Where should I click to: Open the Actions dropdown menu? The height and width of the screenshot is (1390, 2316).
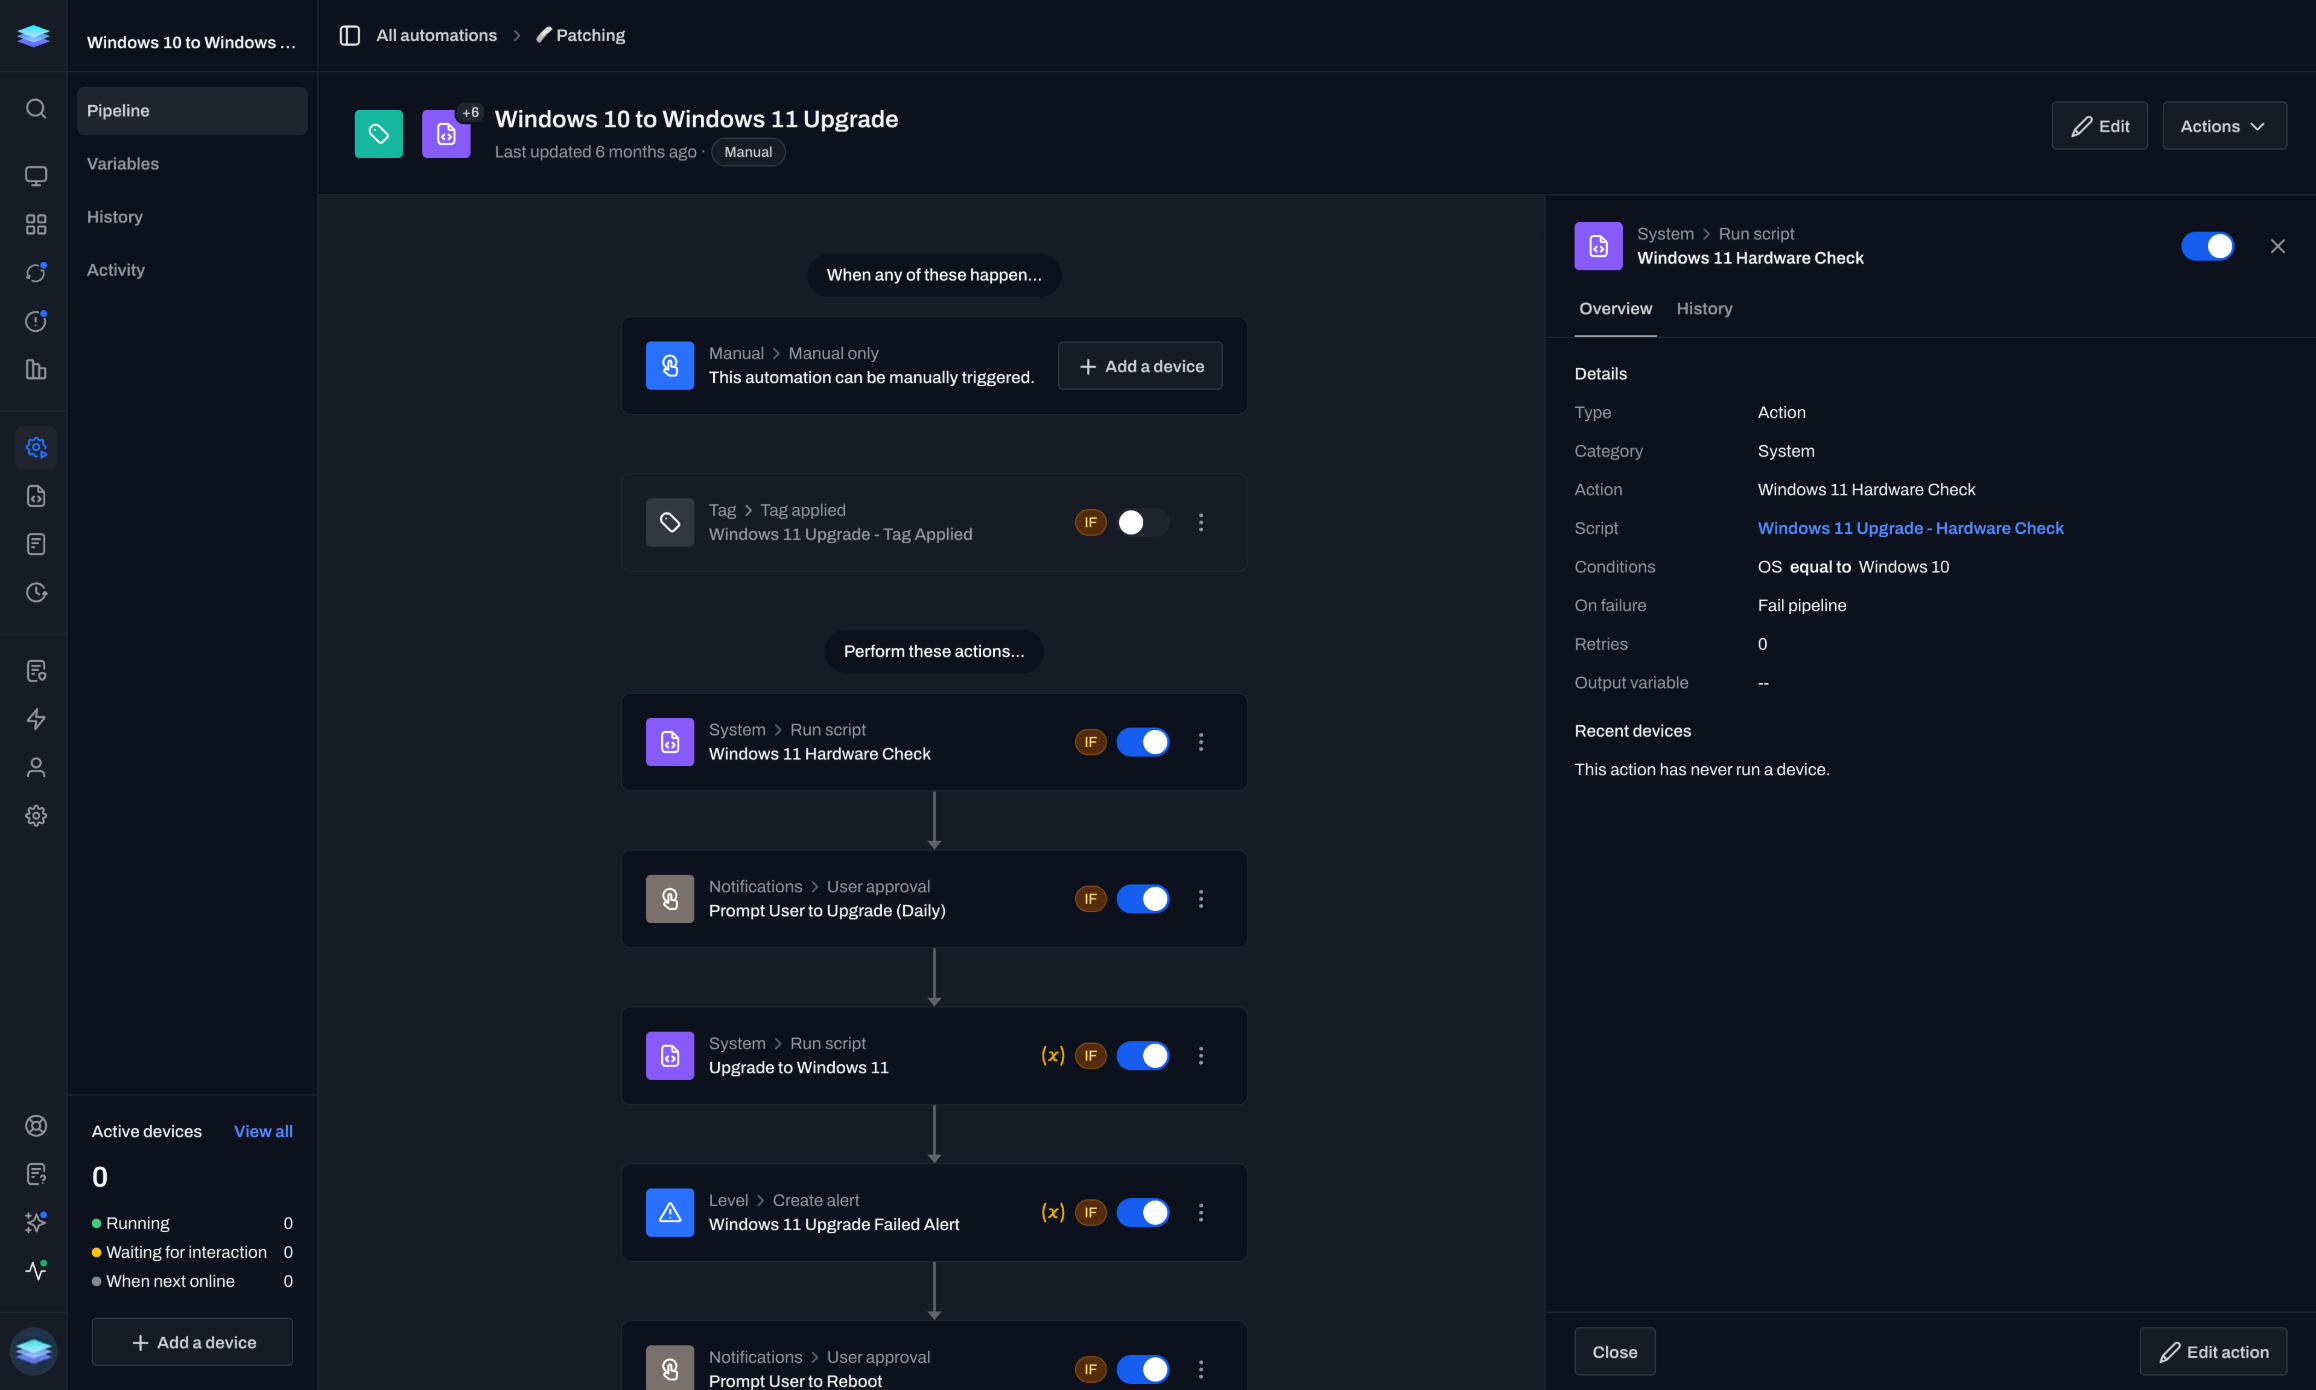pos(2224,126)
